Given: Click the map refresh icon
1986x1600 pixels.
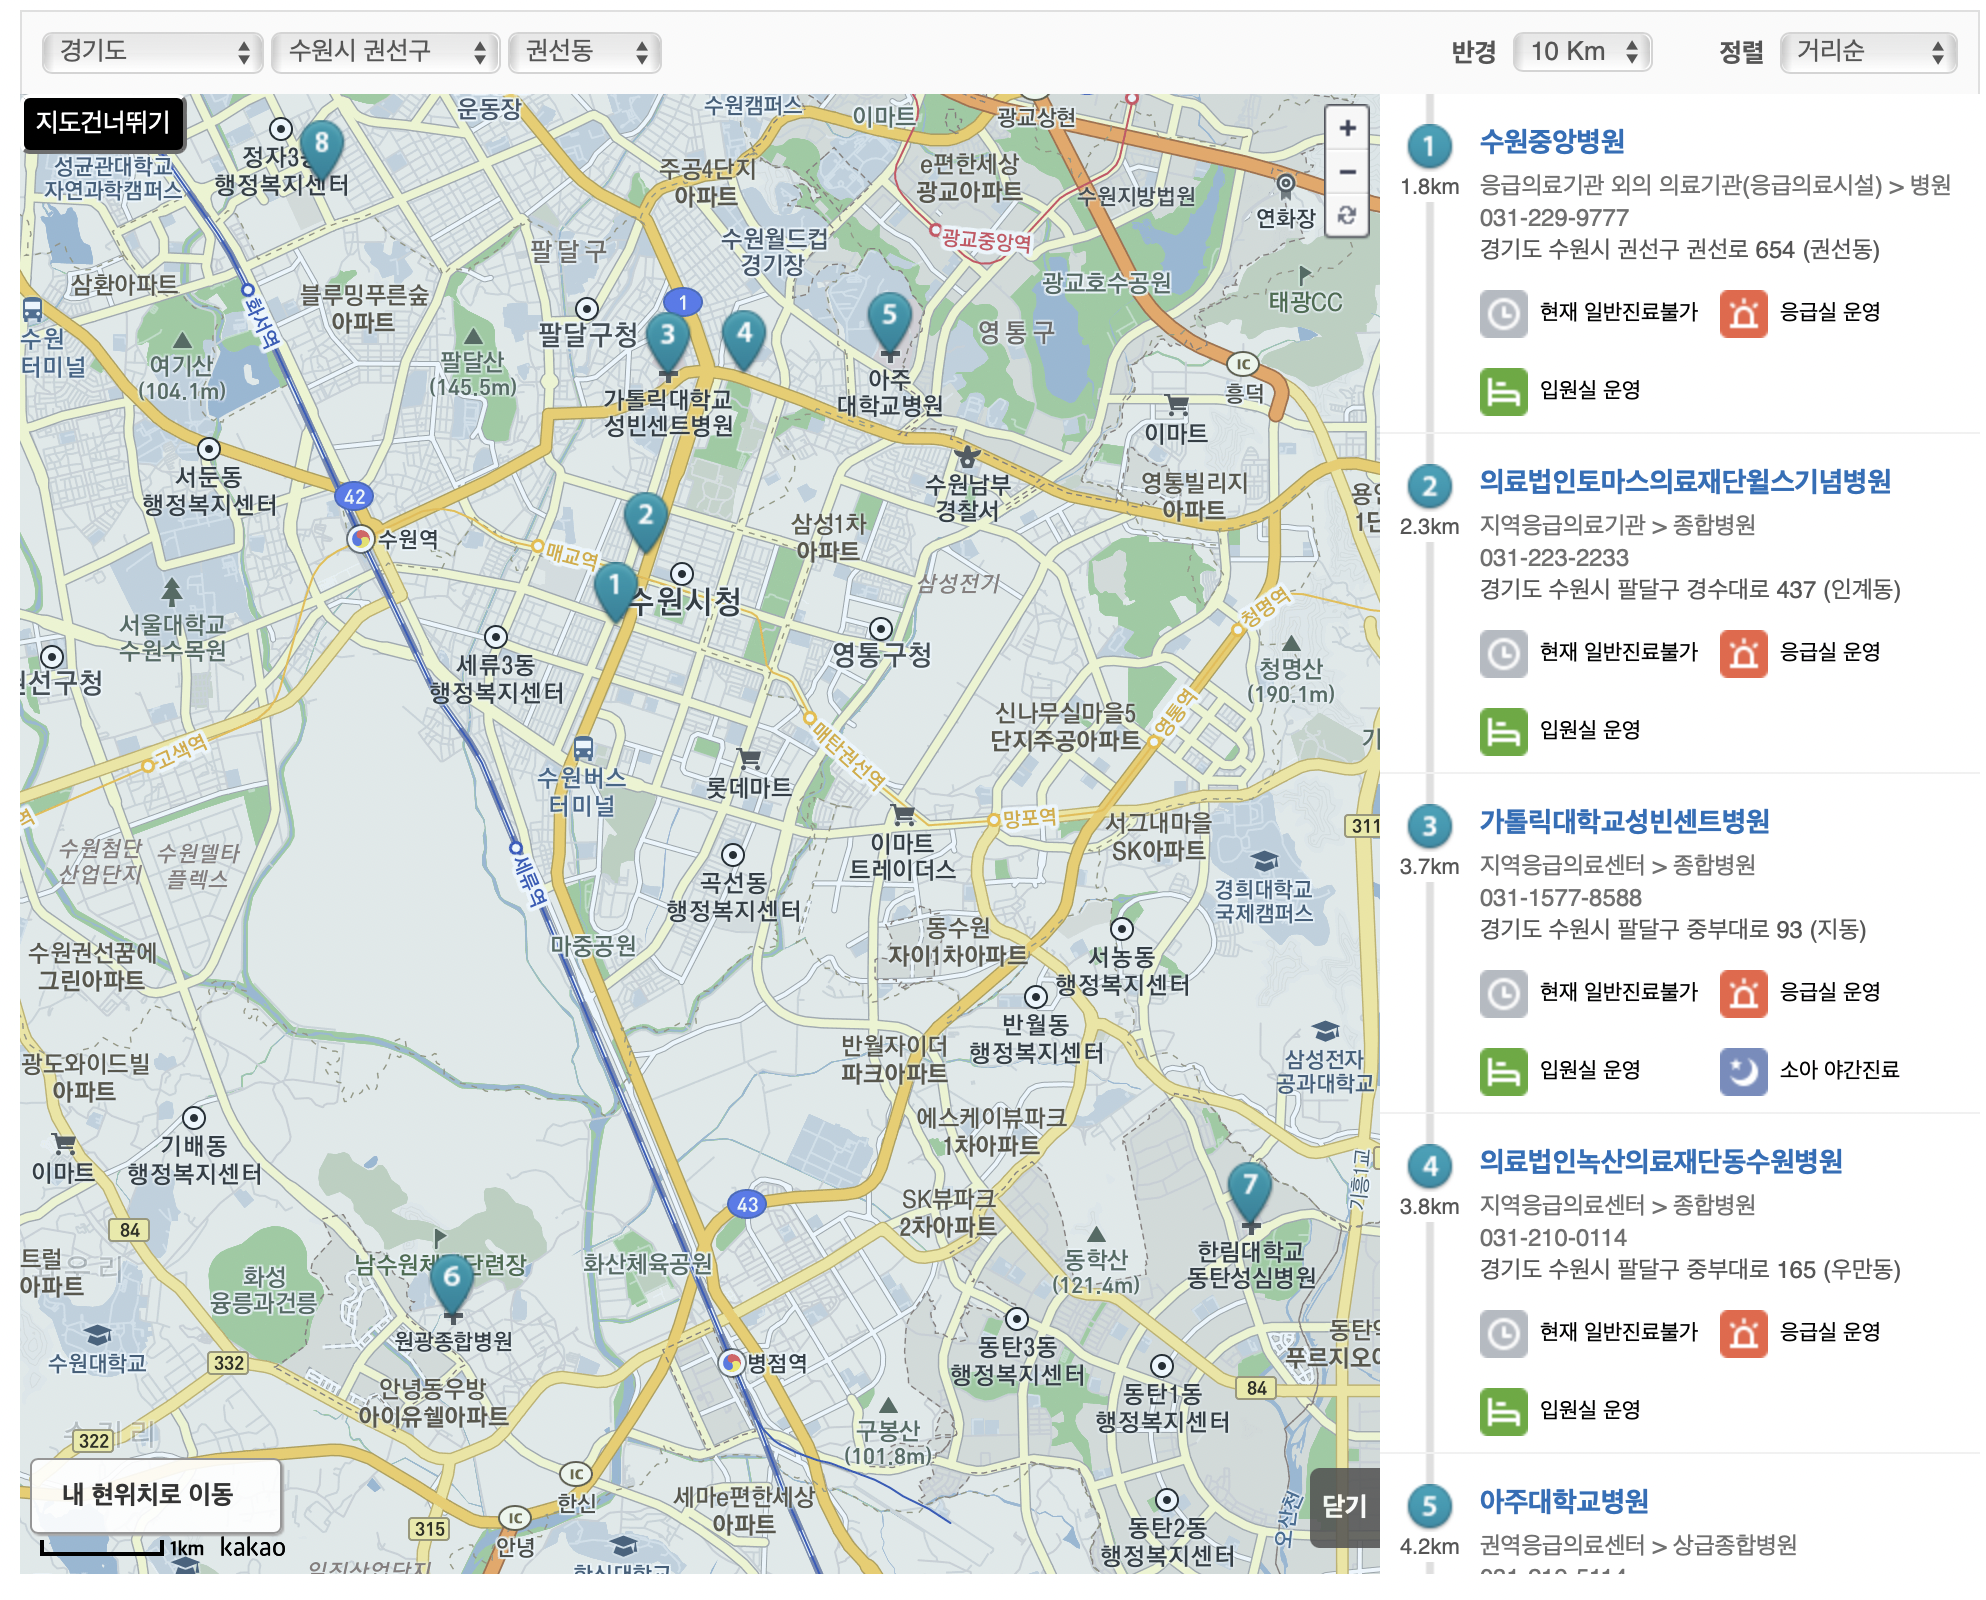Looking at the screenshot, I should pos(1347,215).
